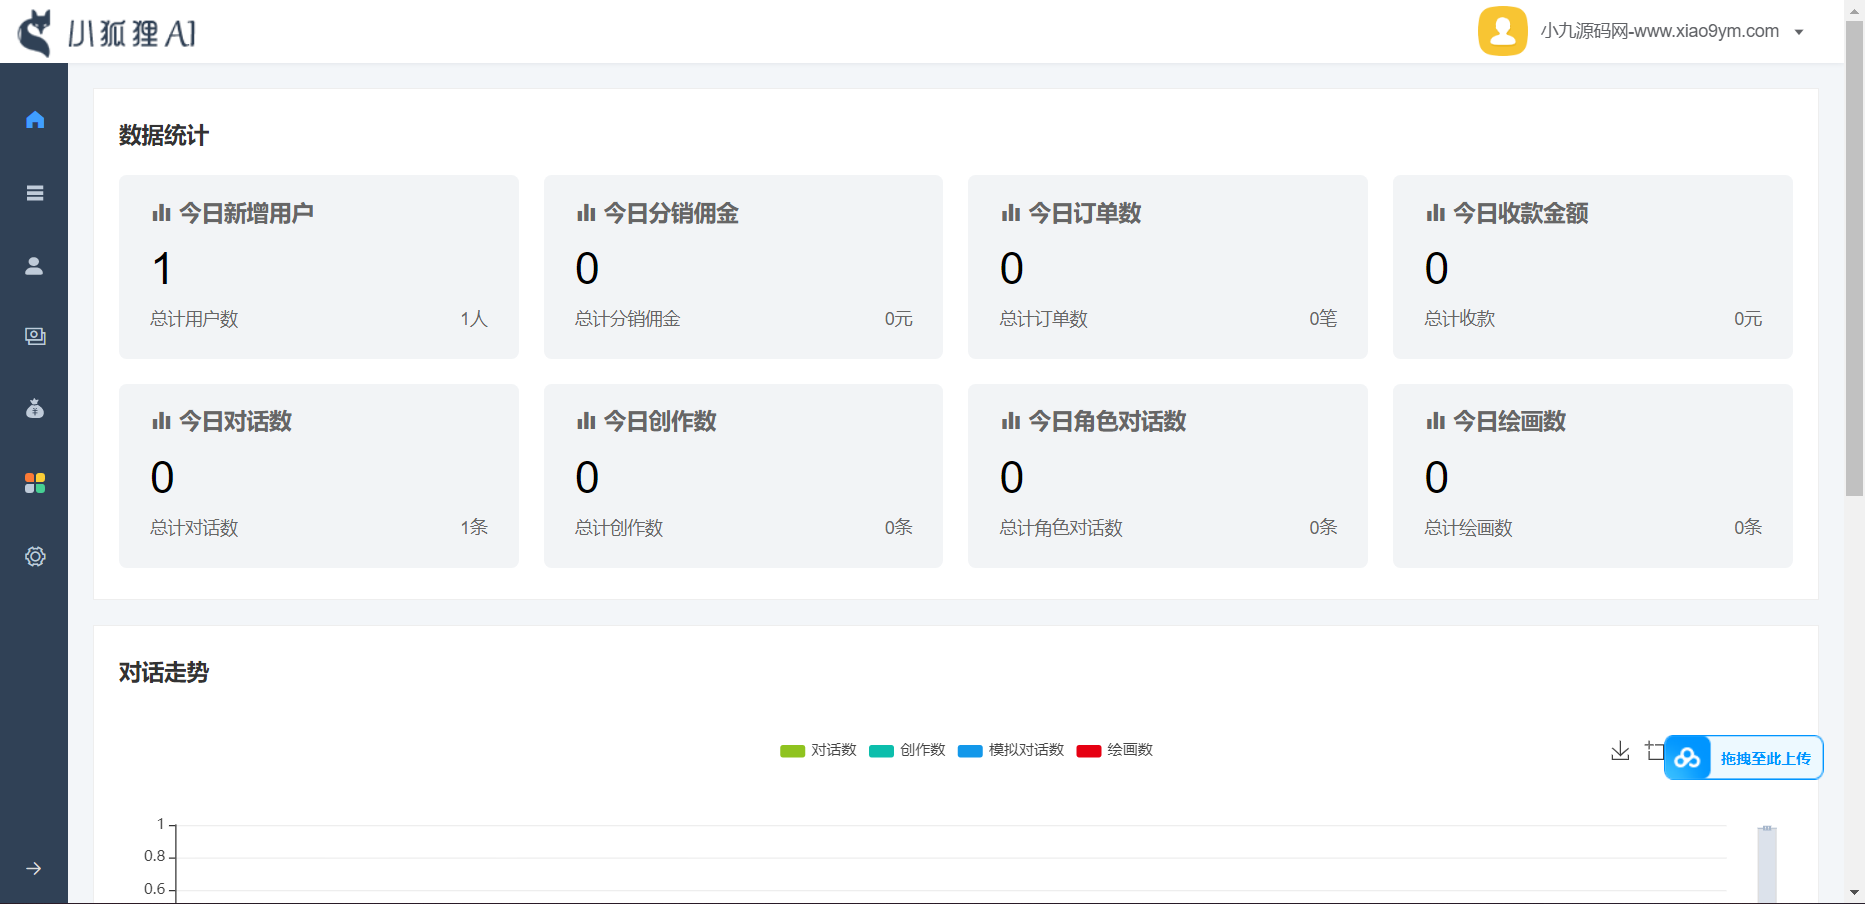Screen dimensions: 1865x904
Task: Click chart icon beside 今日角色对话数
Action: pyautogui.click(x=1011, y=421)
